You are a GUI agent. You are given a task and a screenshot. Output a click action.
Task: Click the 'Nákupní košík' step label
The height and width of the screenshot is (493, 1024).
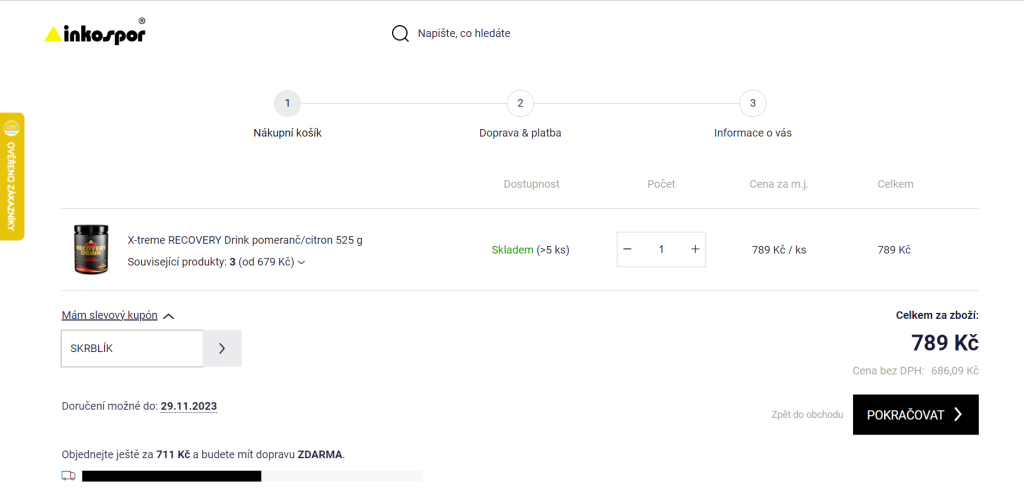pos(287,133)
